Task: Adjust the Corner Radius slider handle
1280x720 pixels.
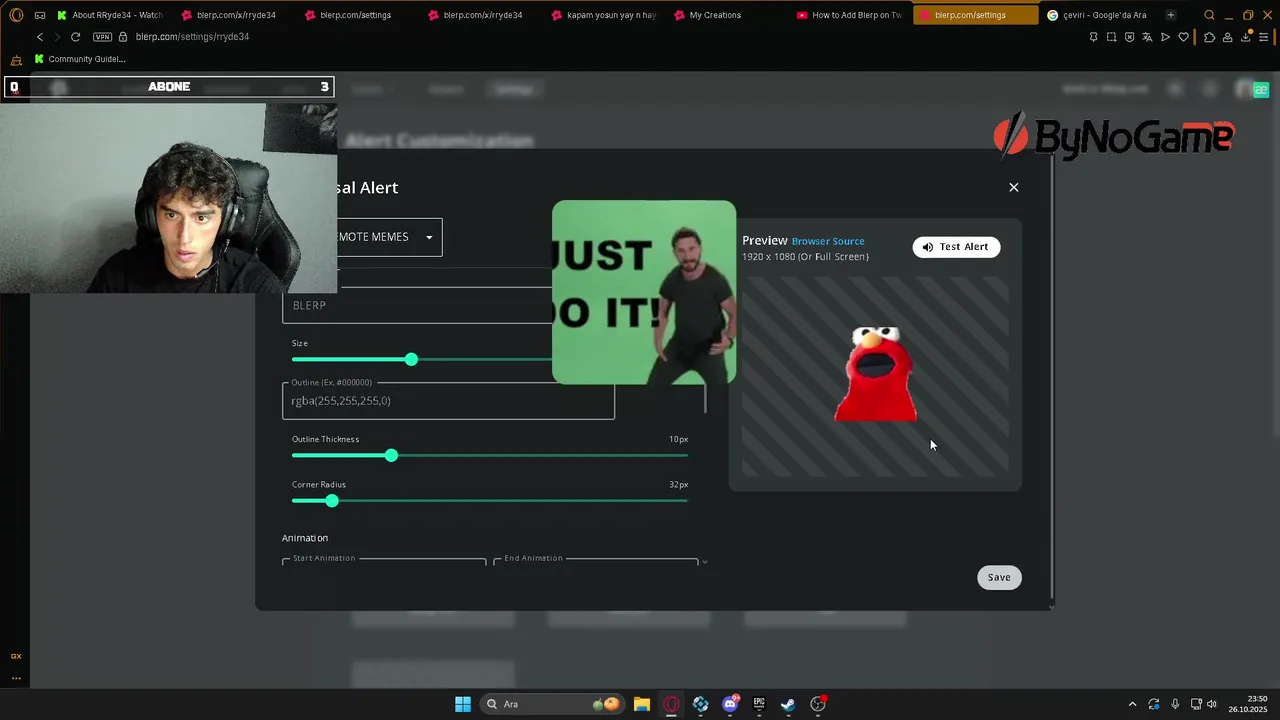Action: click(332, 500)
